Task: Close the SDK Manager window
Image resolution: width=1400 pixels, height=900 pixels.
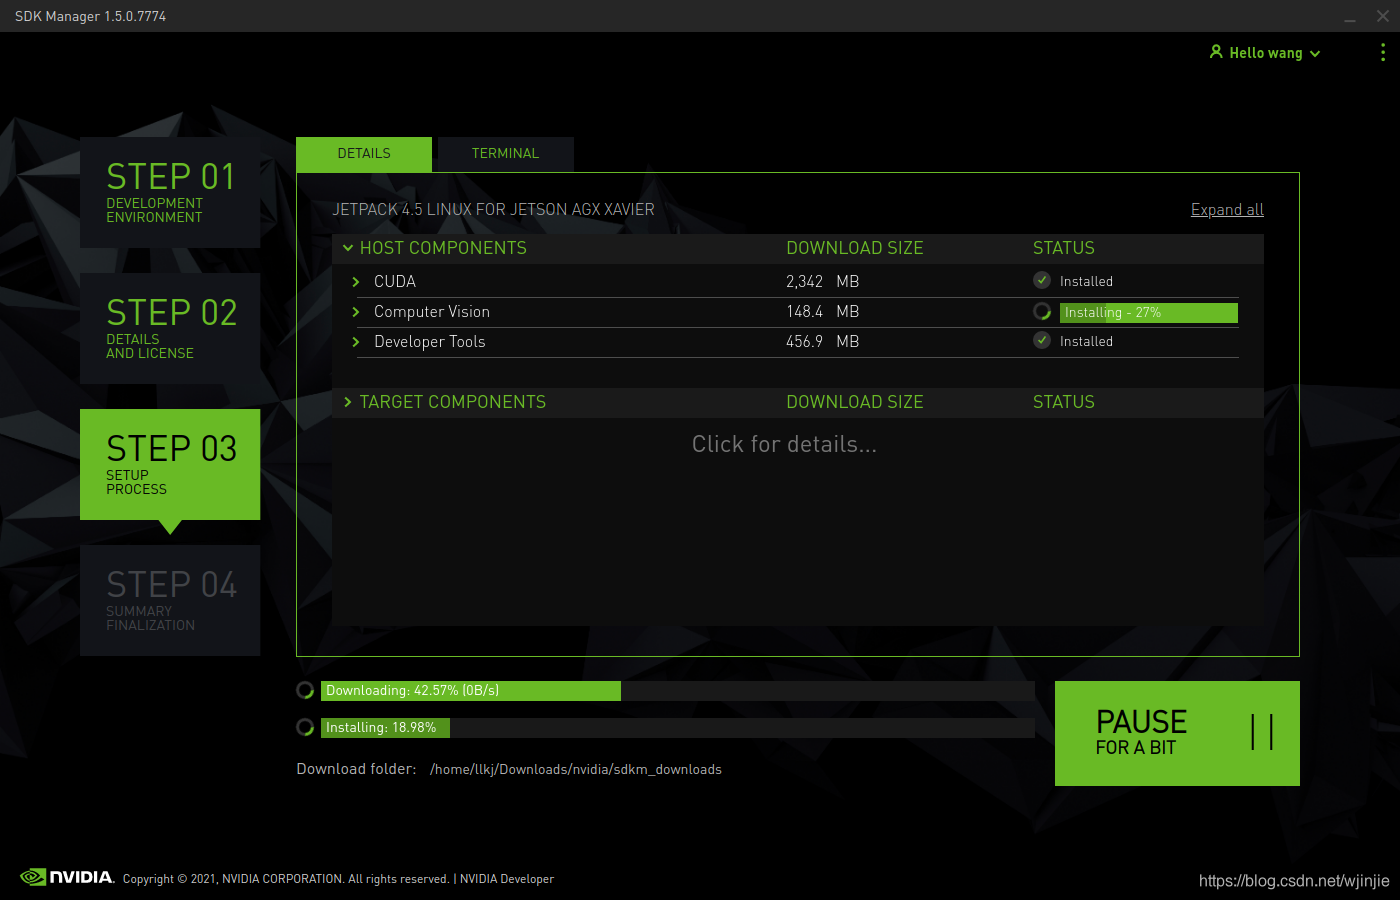Action: click(1382, 16)
